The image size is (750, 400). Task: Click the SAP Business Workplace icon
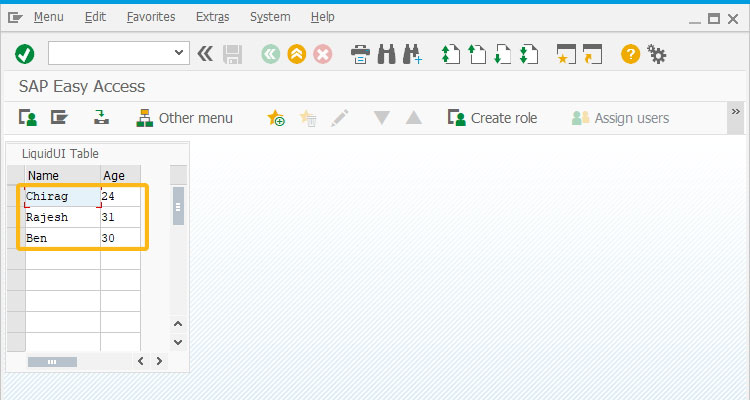pyautogui.click(x=101, y=118)
